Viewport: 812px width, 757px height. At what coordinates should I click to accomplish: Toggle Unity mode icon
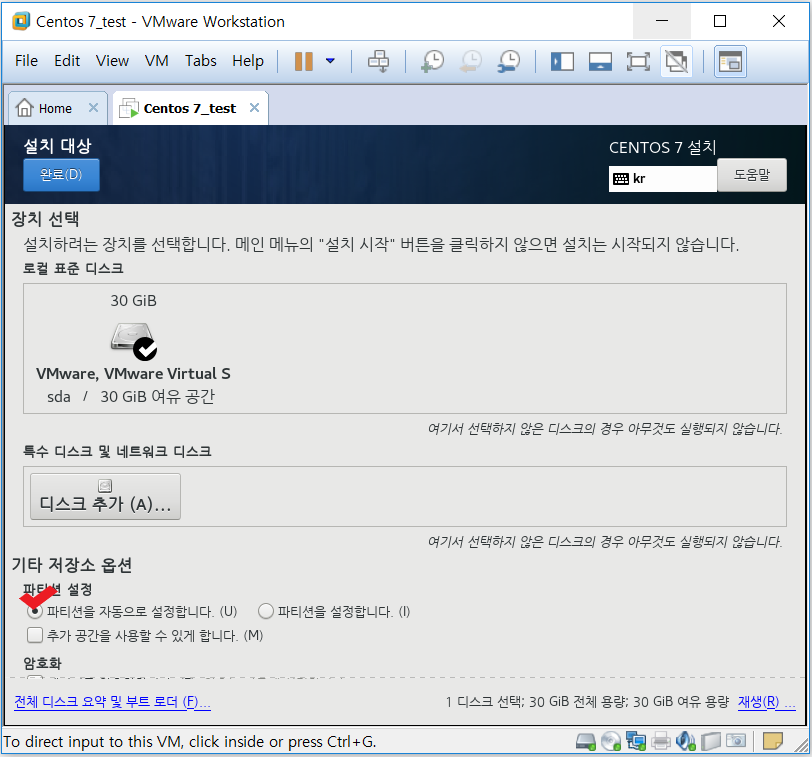coord(676,62)
